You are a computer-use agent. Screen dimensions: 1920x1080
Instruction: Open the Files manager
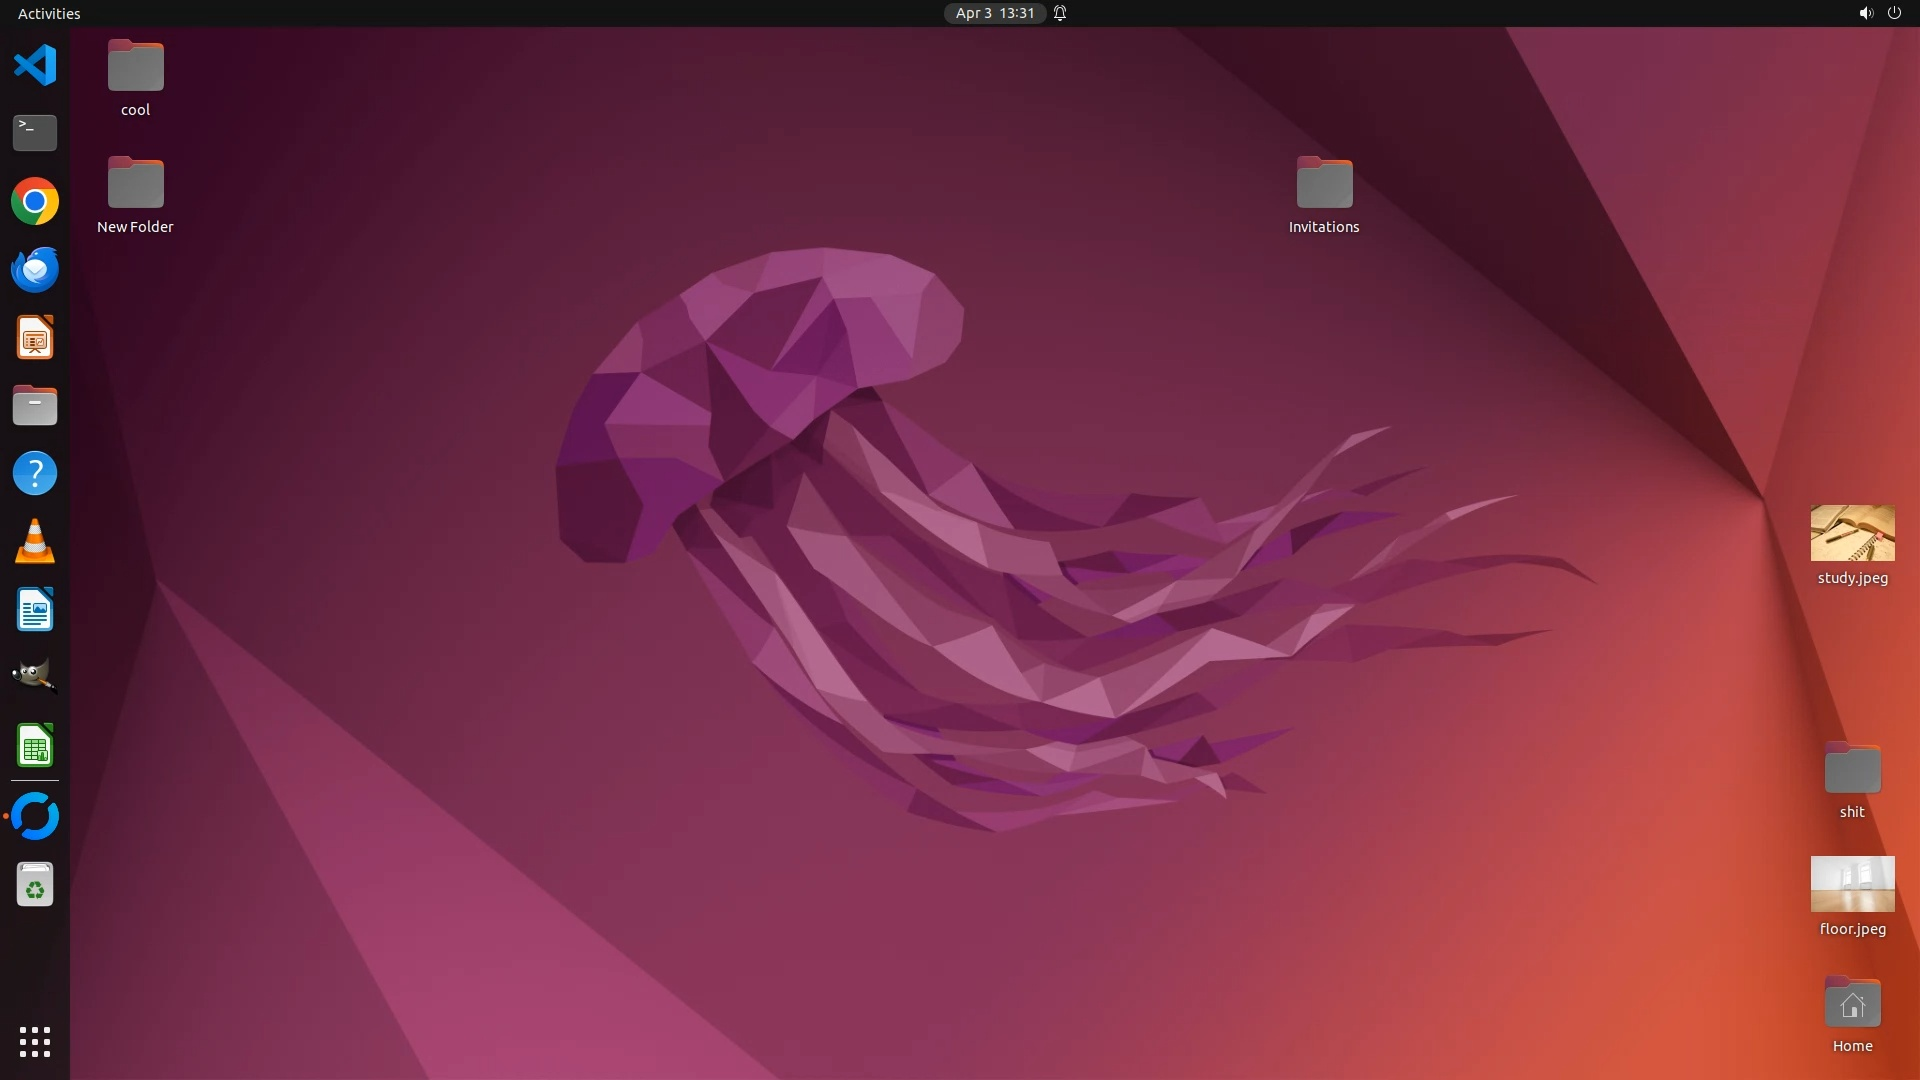pyautogui.click(x=35, y=406)
